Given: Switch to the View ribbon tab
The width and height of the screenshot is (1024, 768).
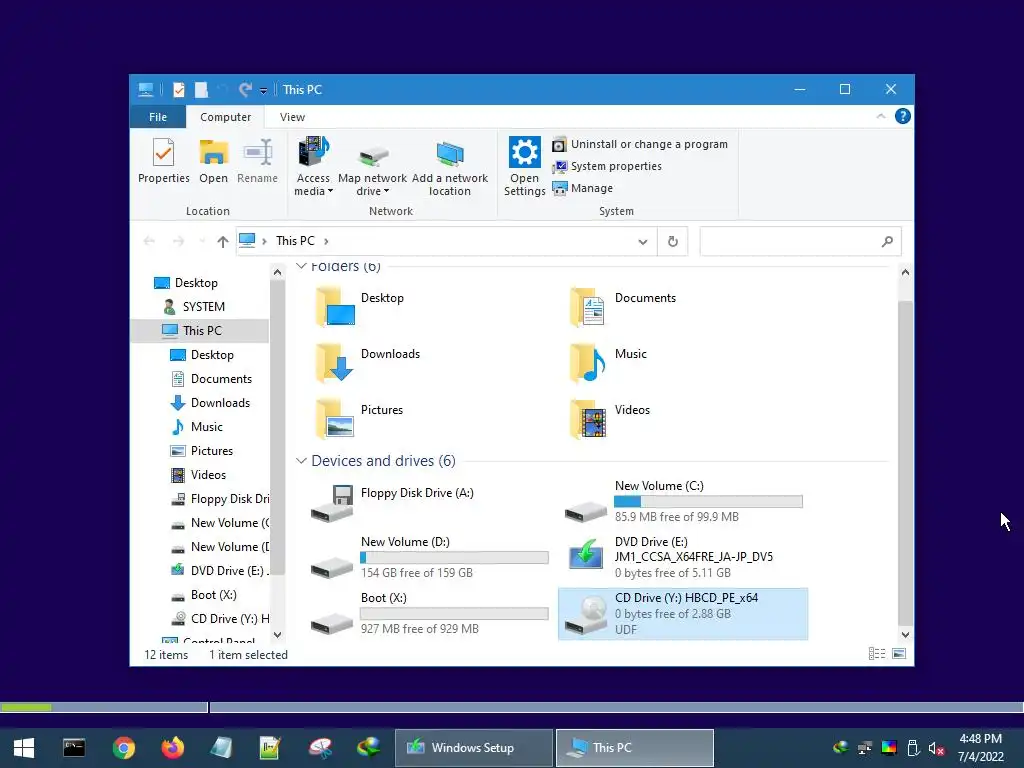Looking at the screenshot, I should 292,117.
